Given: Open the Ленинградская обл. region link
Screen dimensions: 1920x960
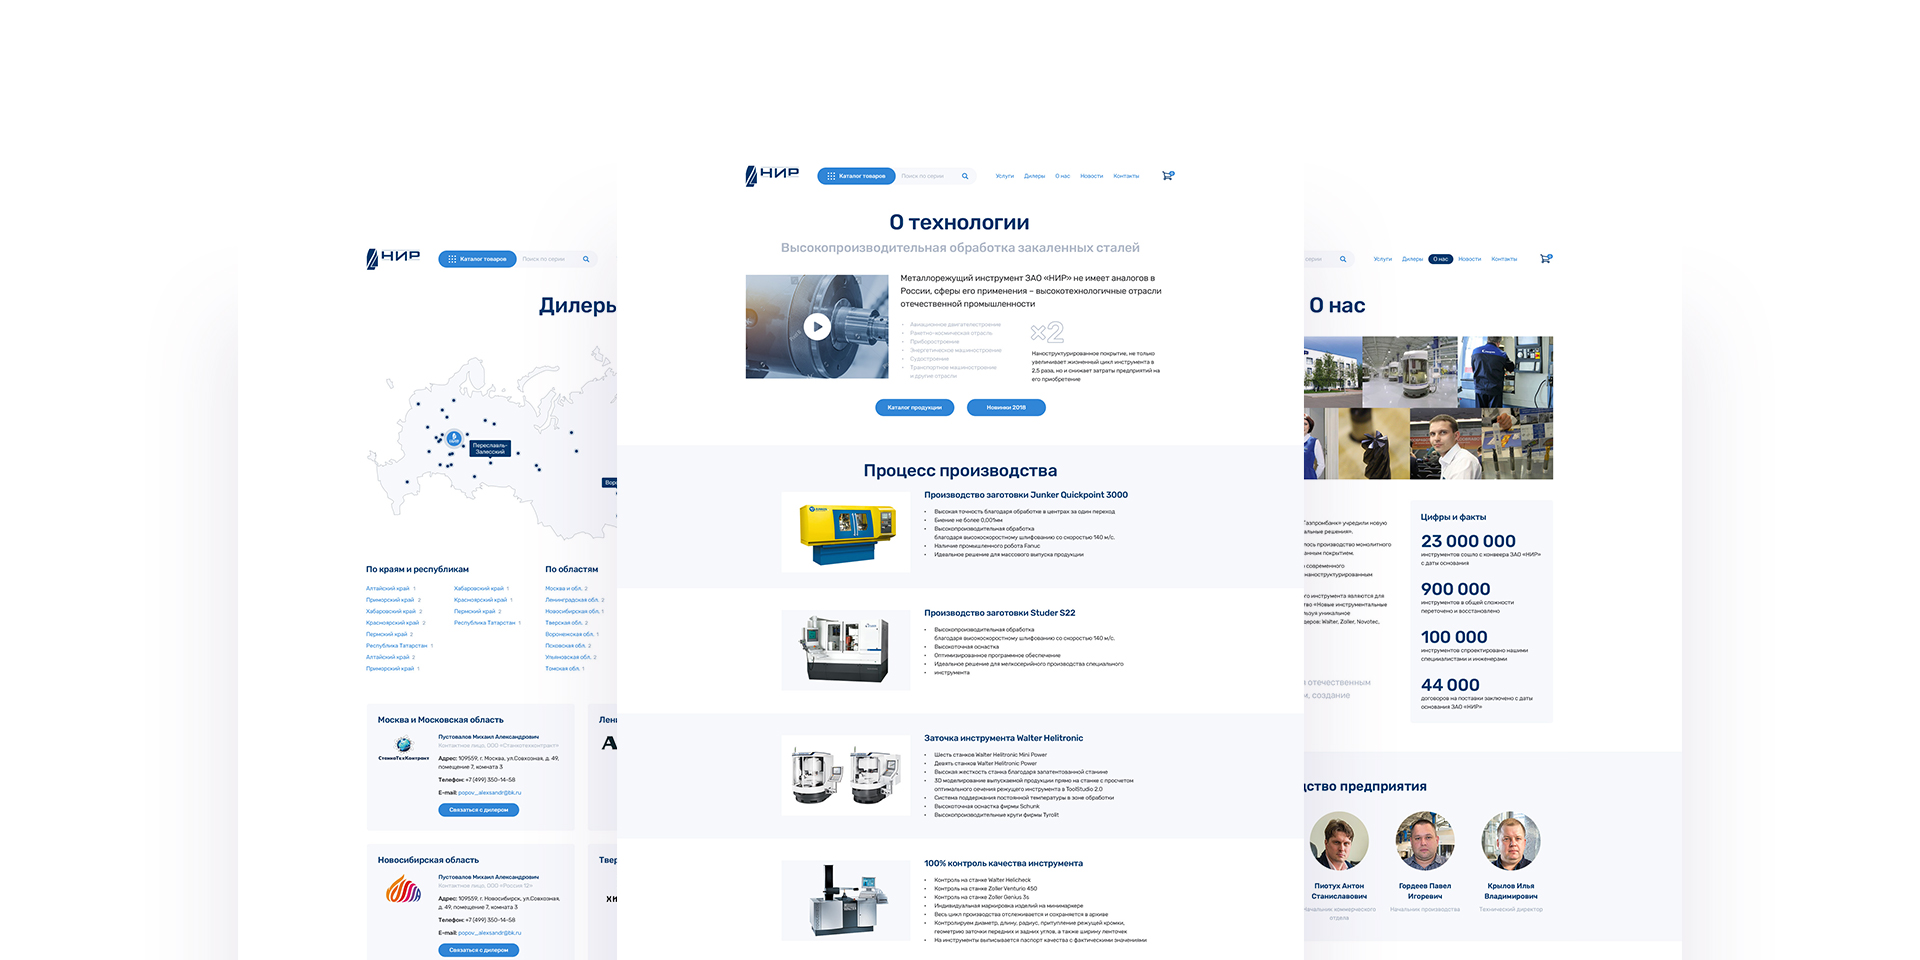Looking at the screenshot, I should coord(574,600).
